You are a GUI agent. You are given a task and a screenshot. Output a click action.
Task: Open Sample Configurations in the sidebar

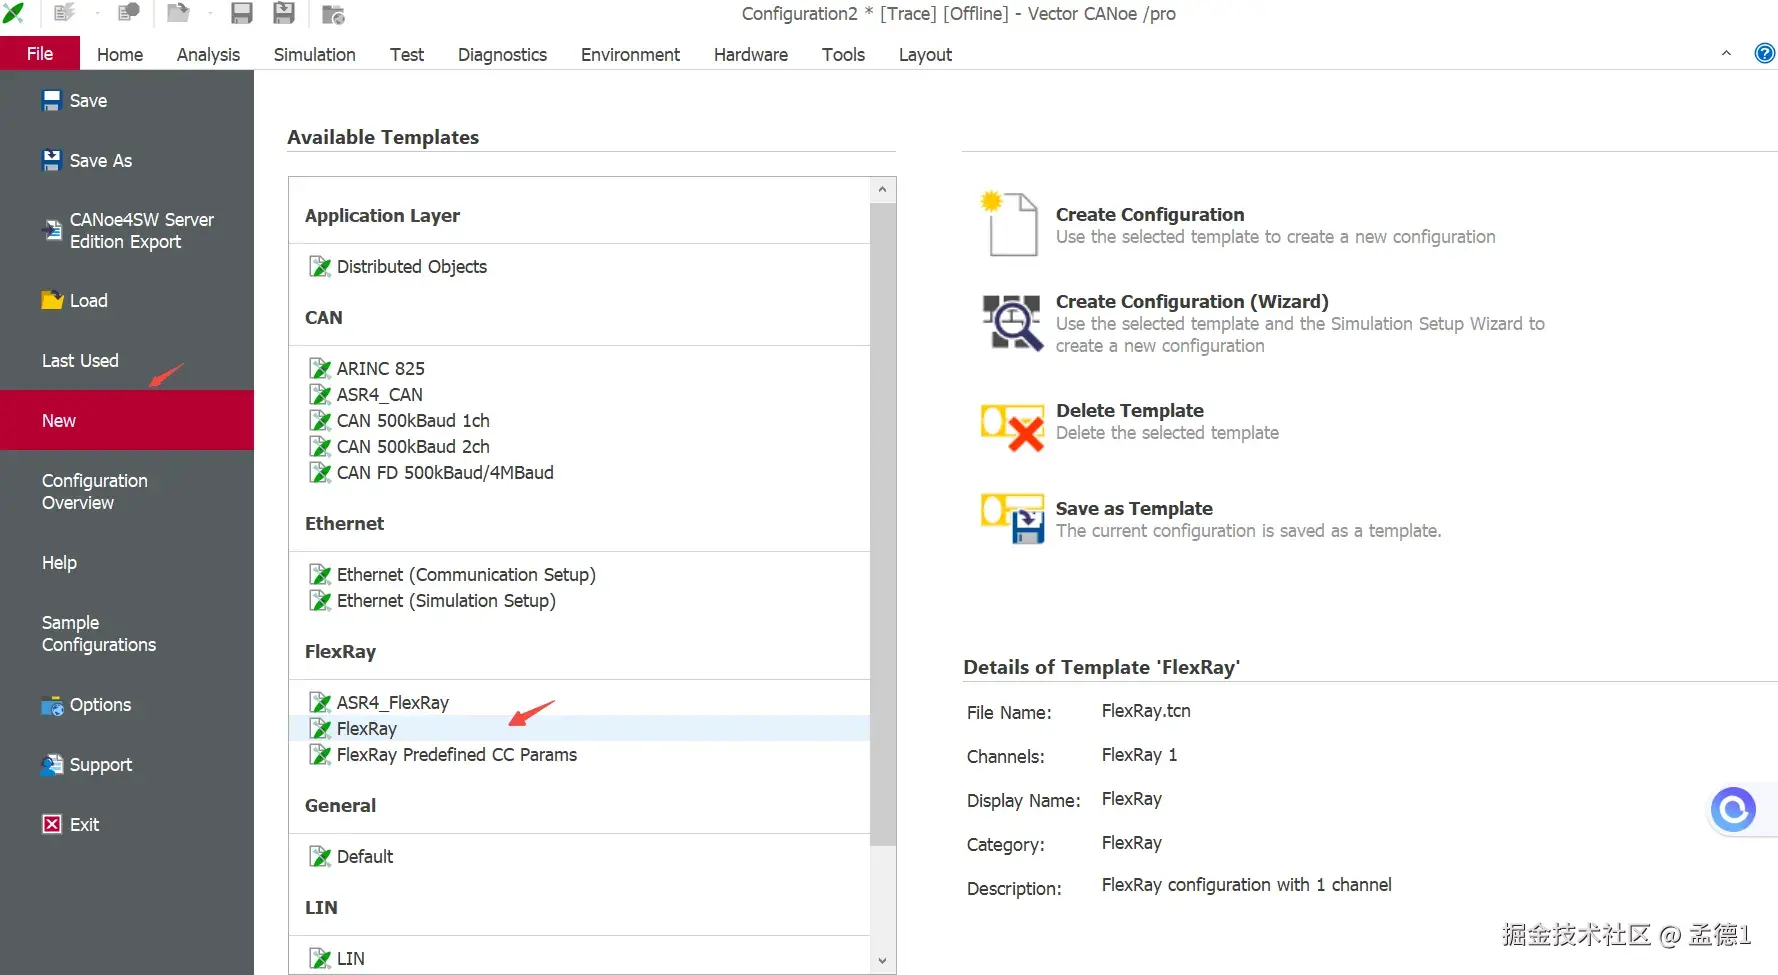click(127, 634)
